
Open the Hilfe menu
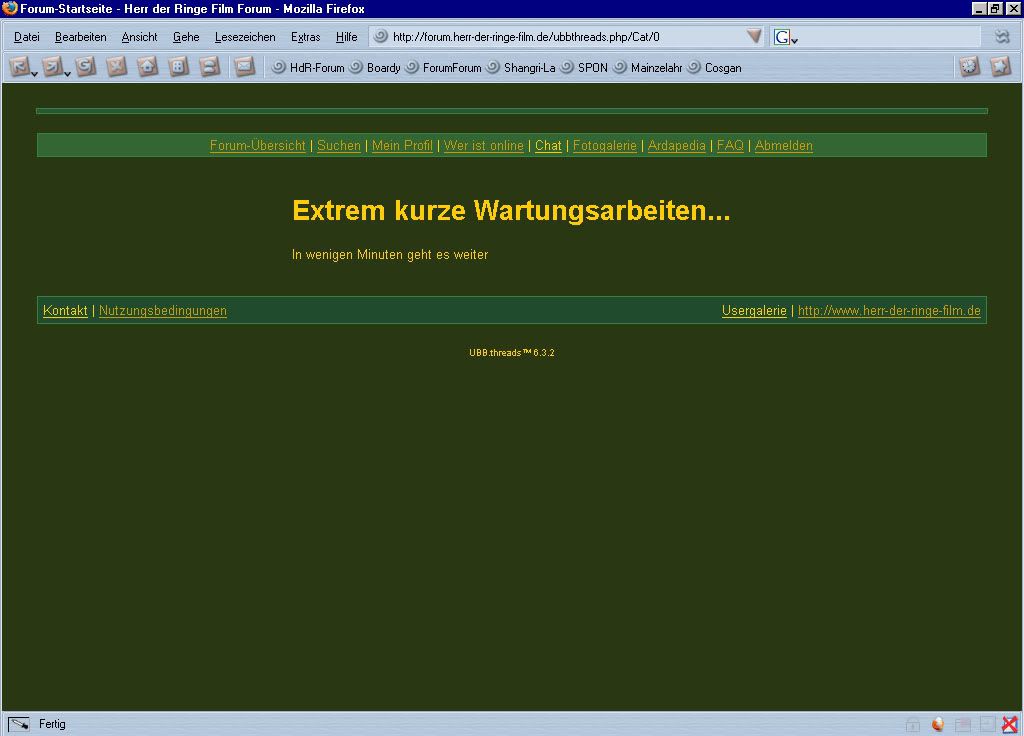(347, 37)
